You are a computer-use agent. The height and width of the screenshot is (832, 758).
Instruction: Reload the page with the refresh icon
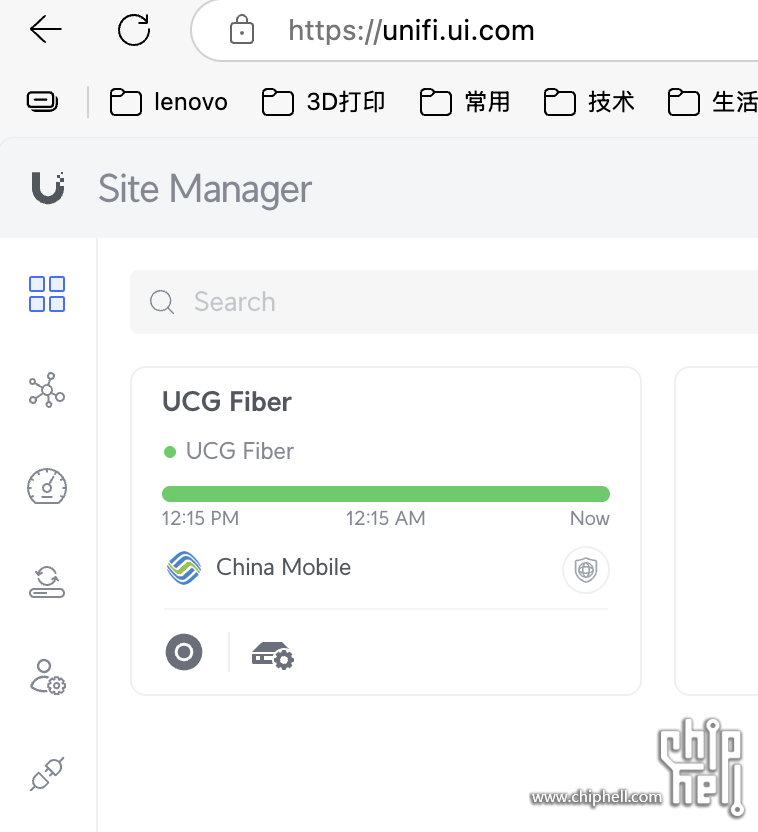point(134,30)
